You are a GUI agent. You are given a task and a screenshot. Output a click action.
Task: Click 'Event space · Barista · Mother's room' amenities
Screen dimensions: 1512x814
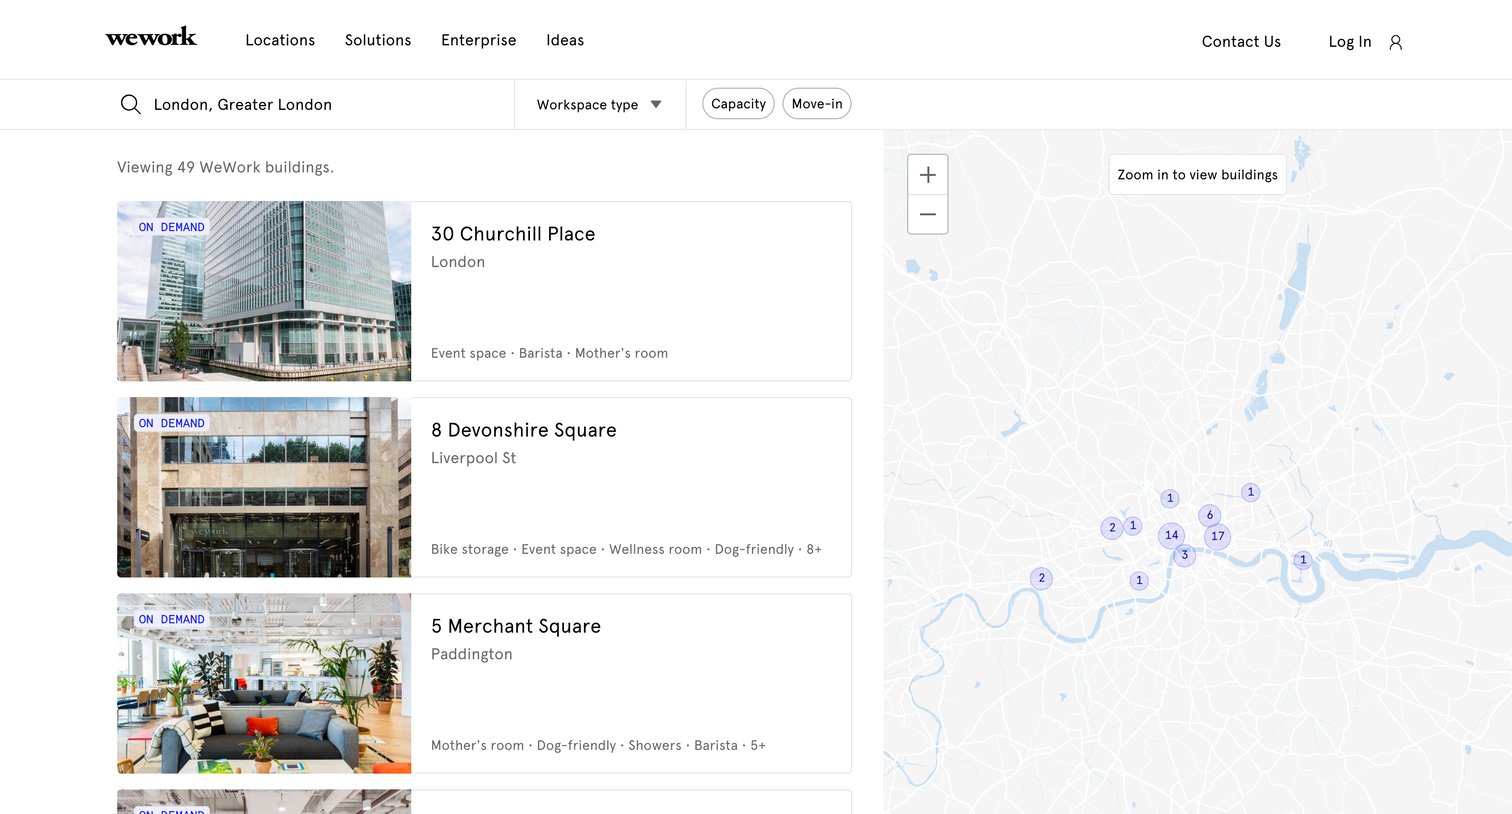coord(549,353)
